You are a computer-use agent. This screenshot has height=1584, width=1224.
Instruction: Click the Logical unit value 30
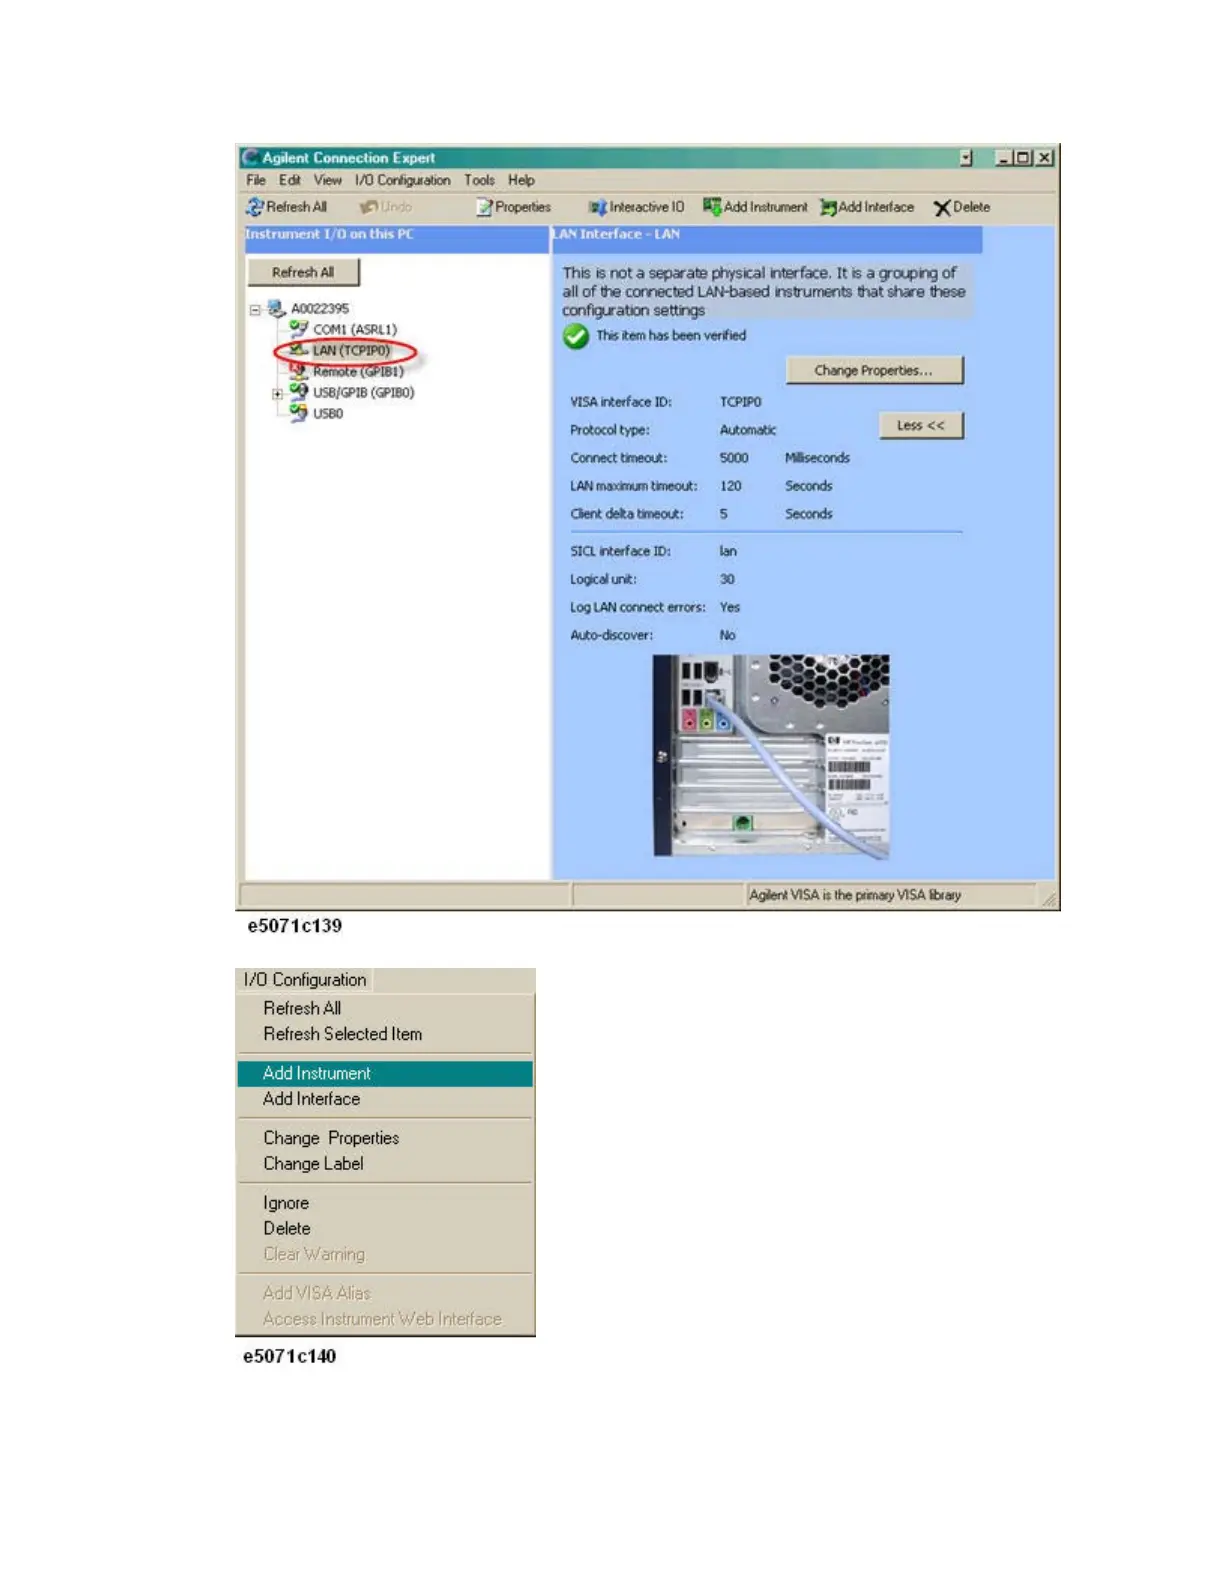click(x=727, y=579)
